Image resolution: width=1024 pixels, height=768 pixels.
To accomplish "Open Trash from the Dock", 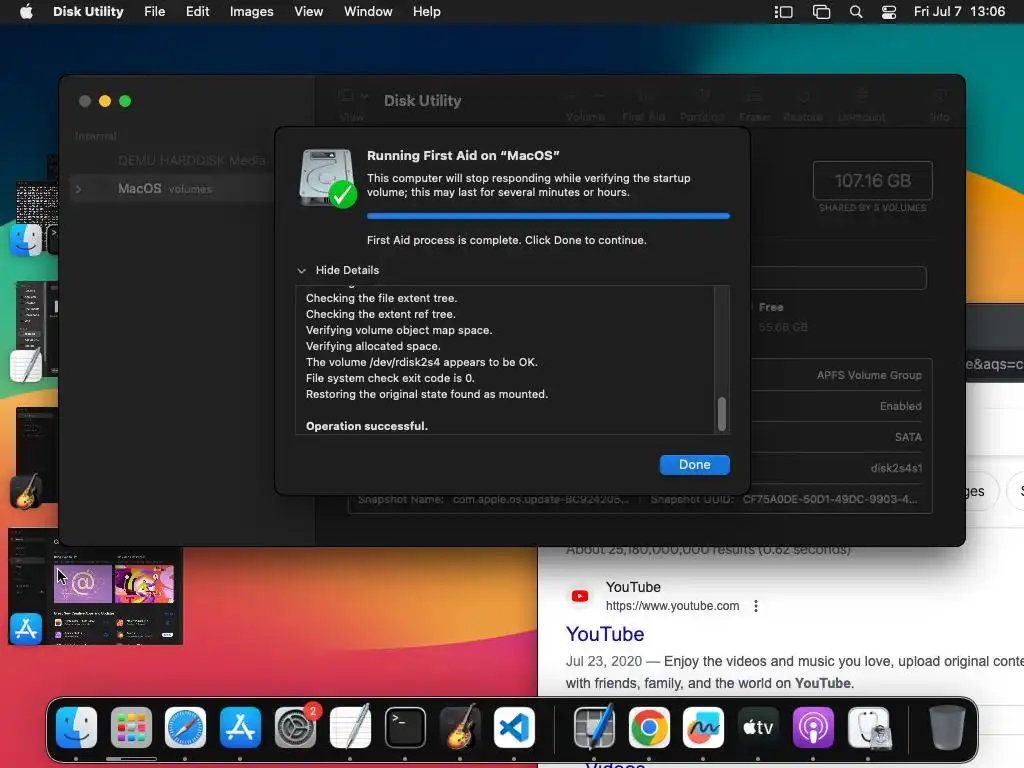I will pos(947,728).
